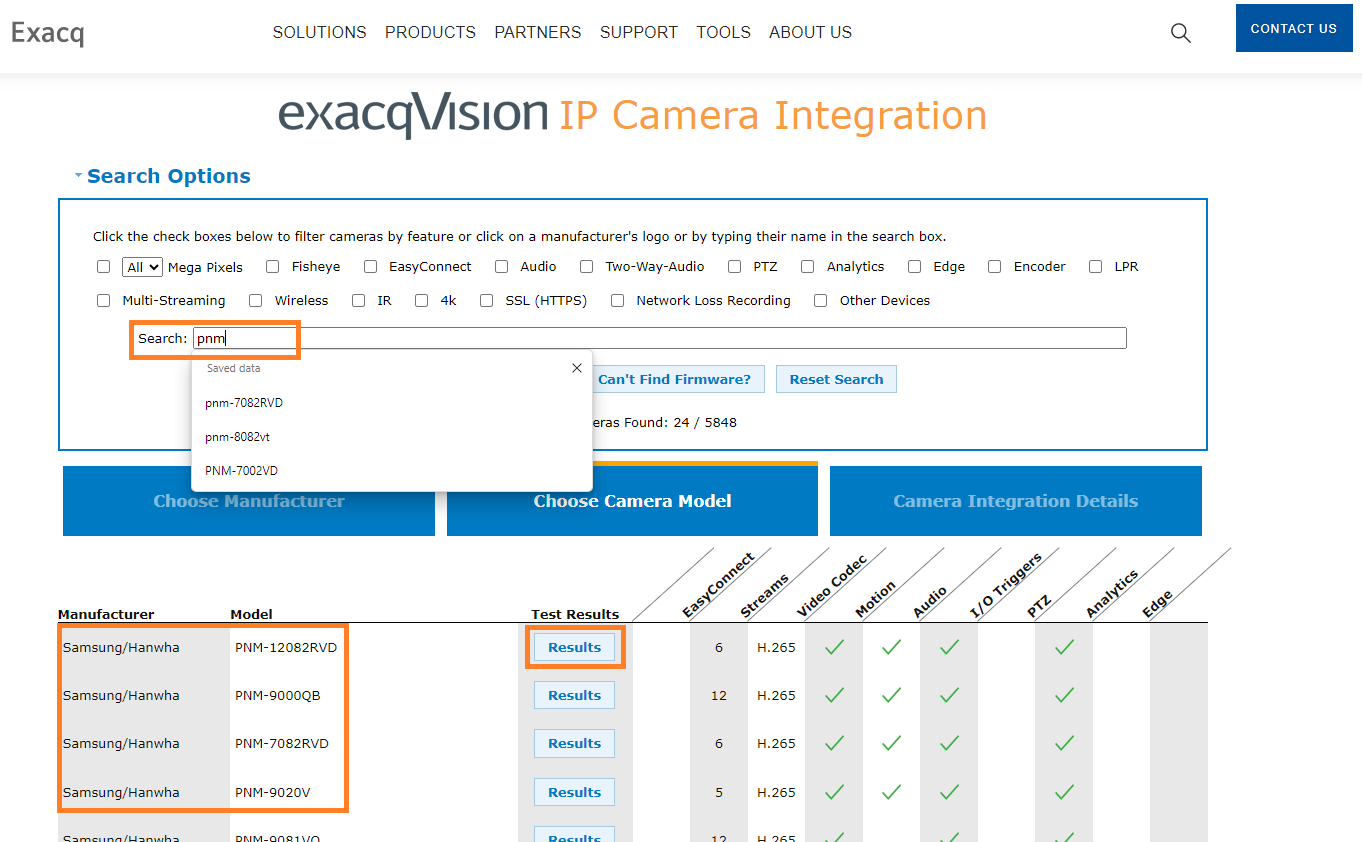This screenshot has height=842, width=1362.
Task: Enable the Audio filter checkbox
Action: click(502, 267)
